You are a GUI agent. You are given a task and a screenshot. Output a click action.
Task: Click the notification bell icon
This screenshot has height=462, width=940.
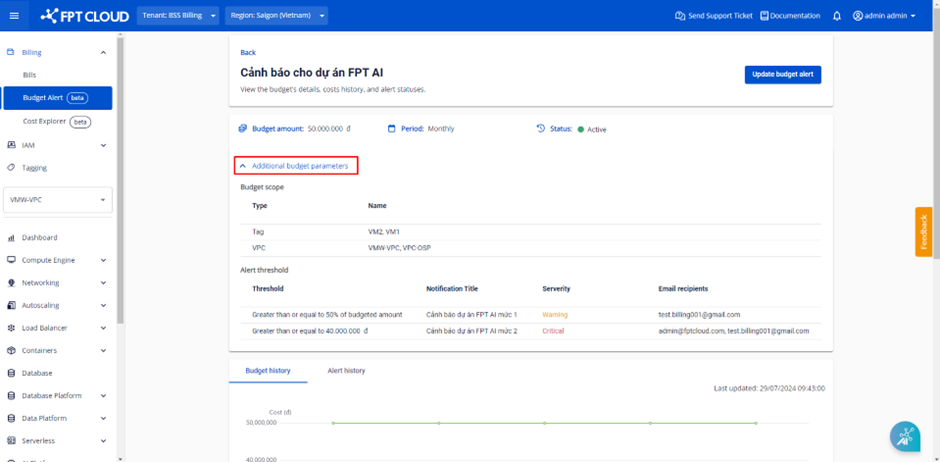(837, 16)
